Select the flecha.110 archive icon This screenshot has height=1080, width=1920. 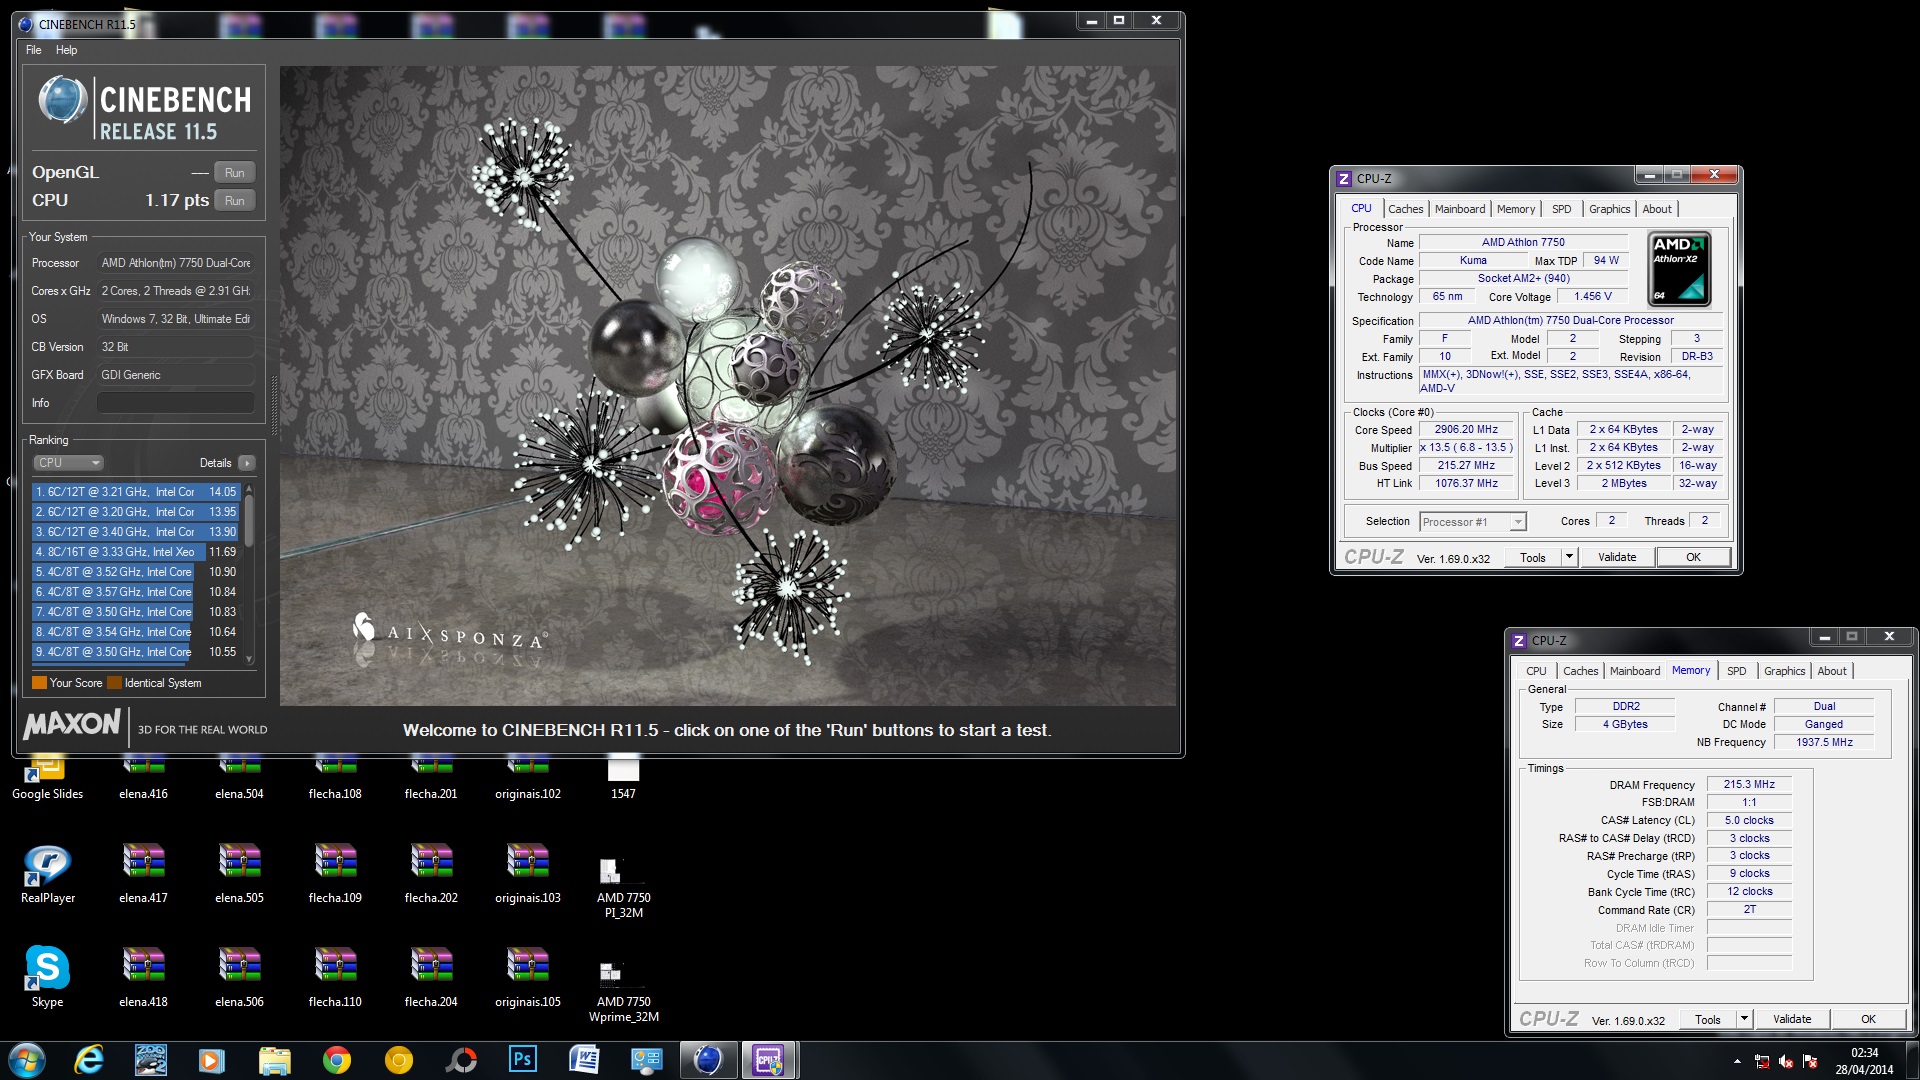[335, 976]
